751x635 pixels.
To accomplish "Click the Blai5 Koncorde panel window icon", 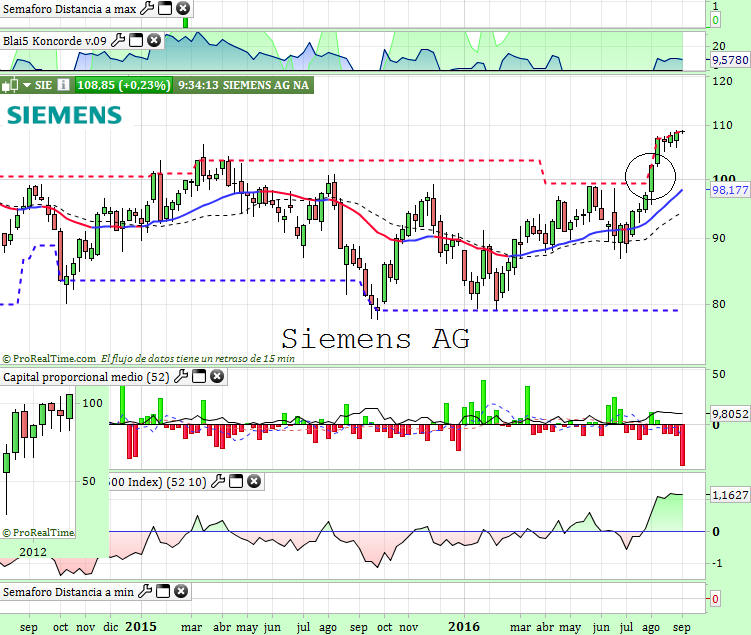I will (x=136, y=40).
